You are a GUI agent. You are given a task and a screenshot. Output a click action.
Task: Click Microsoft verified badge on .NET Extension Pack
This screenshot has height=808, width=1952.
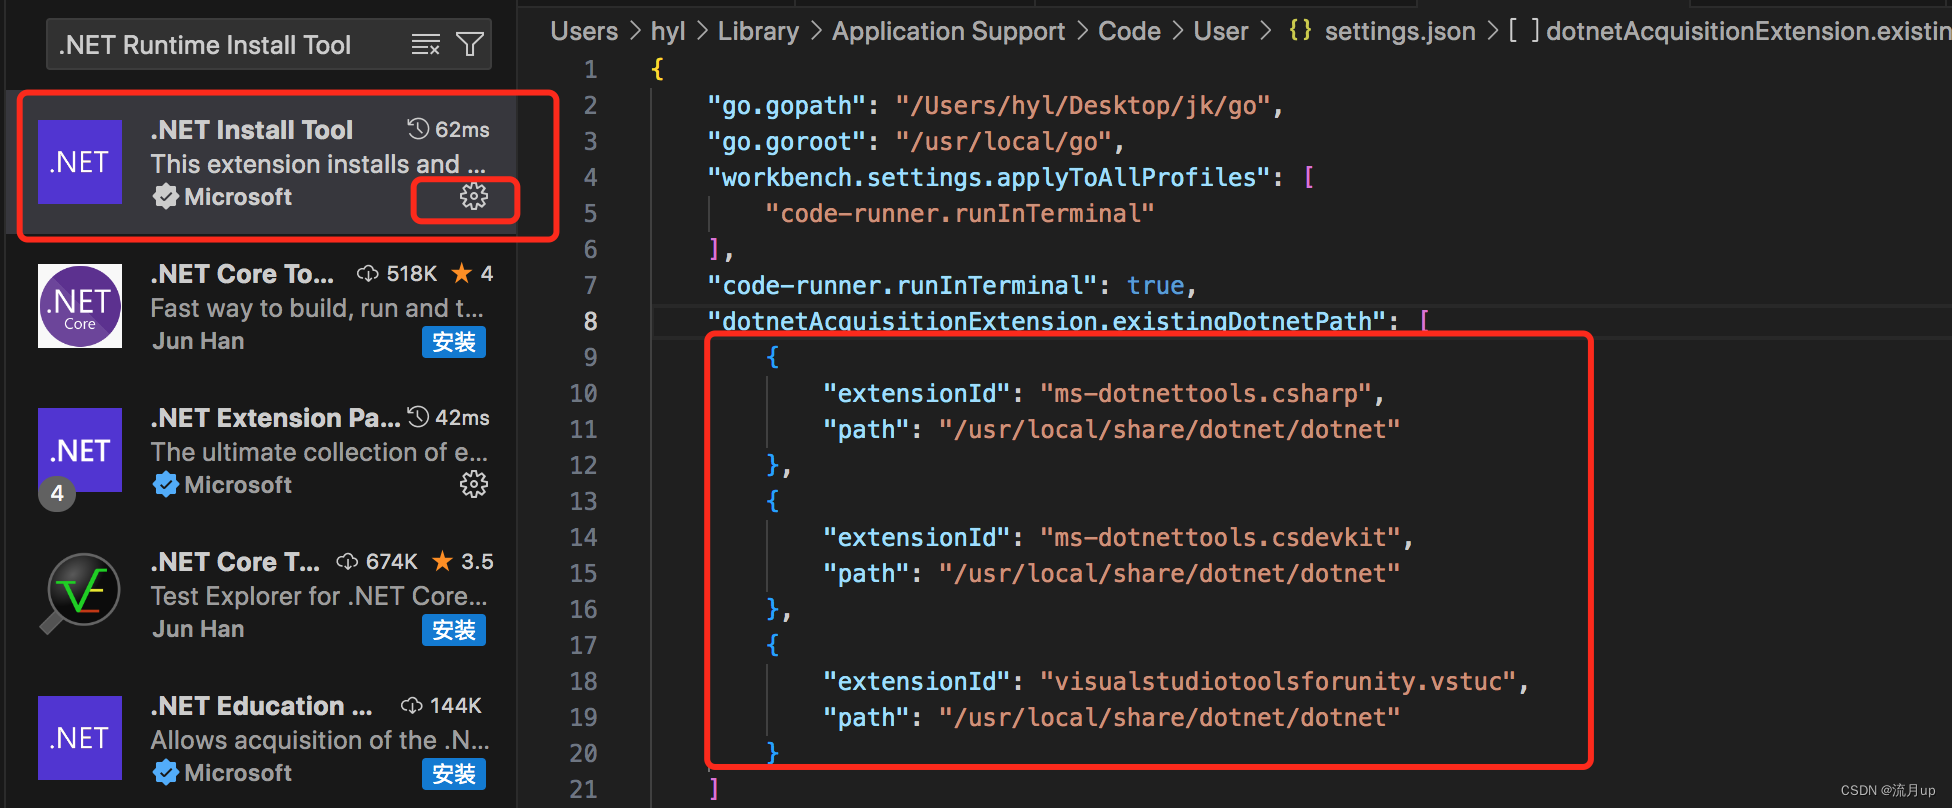tap(165, 485)
